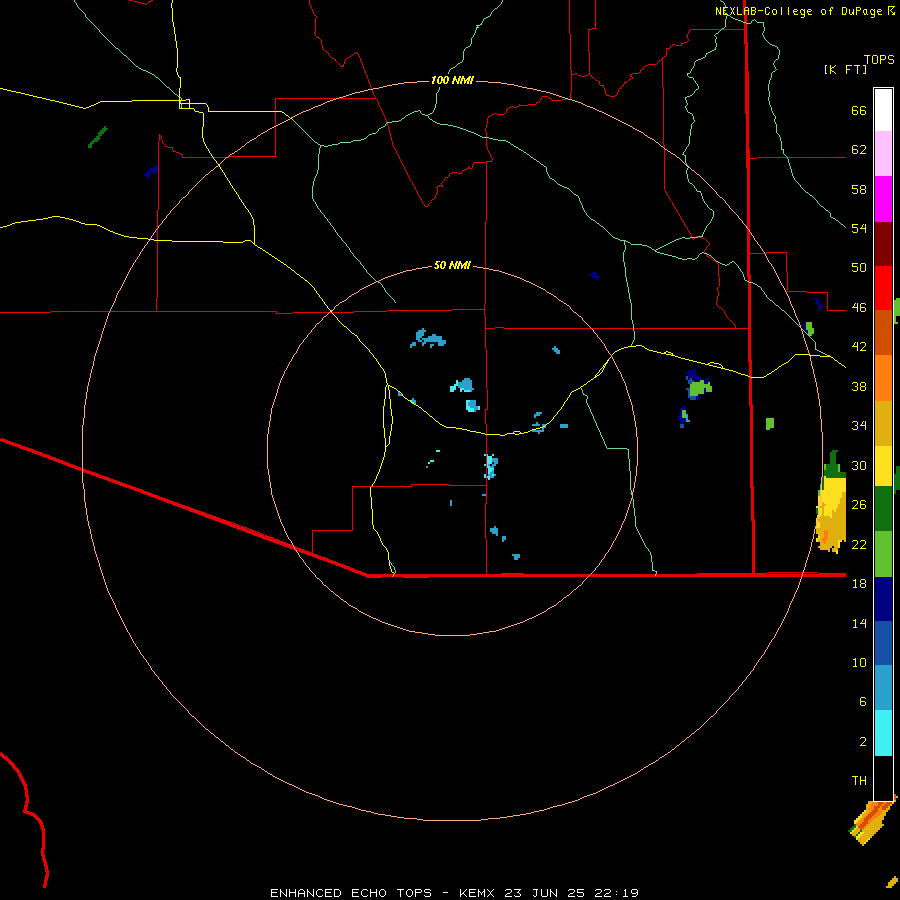Click the navy swatch at 14

pos(883,599)
